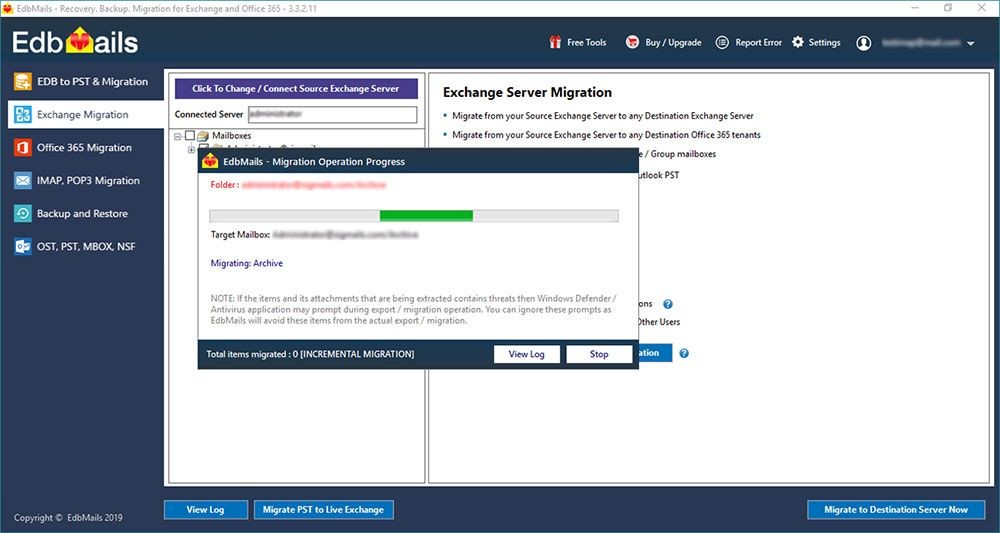Toggle the Mailboxes root checkbox
This screenshot has width=1000, height=533.
pyautogui.click(x=190, y=136)
